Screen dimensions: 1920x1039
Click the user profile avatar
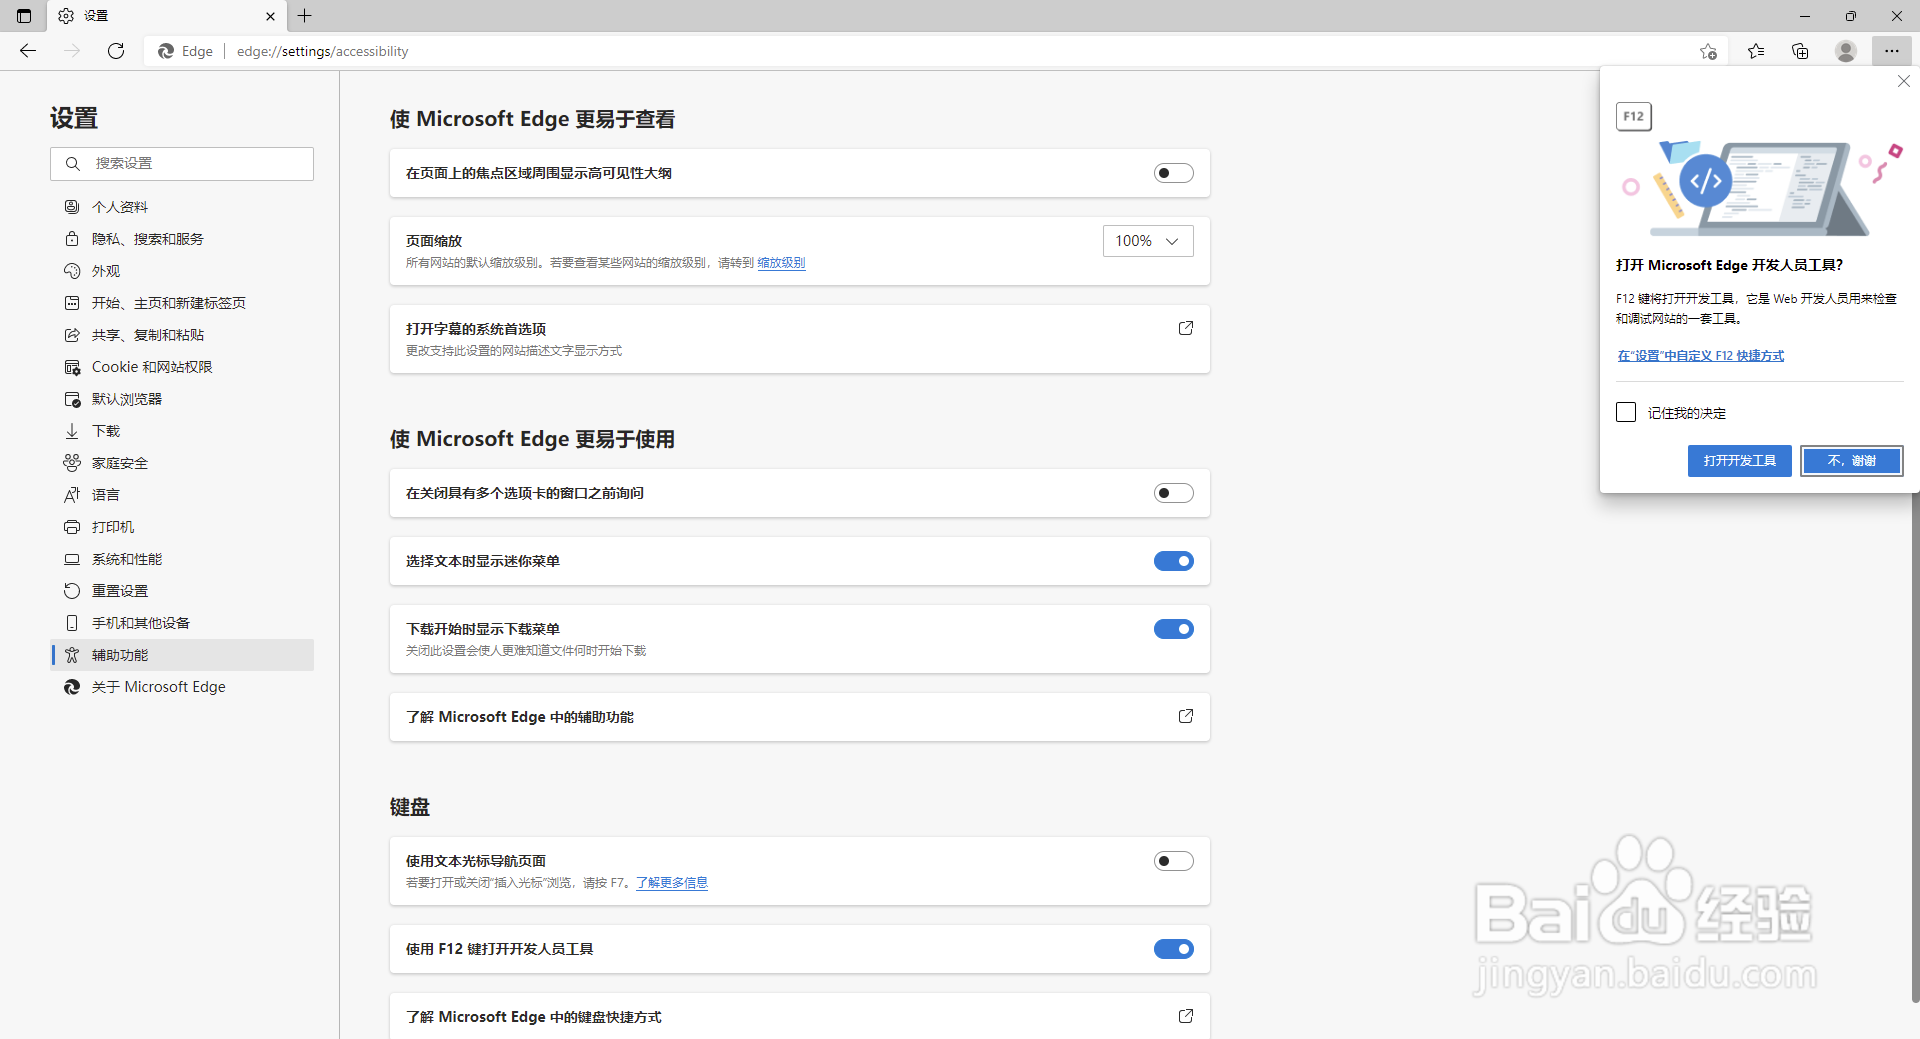pos(1846,51)
